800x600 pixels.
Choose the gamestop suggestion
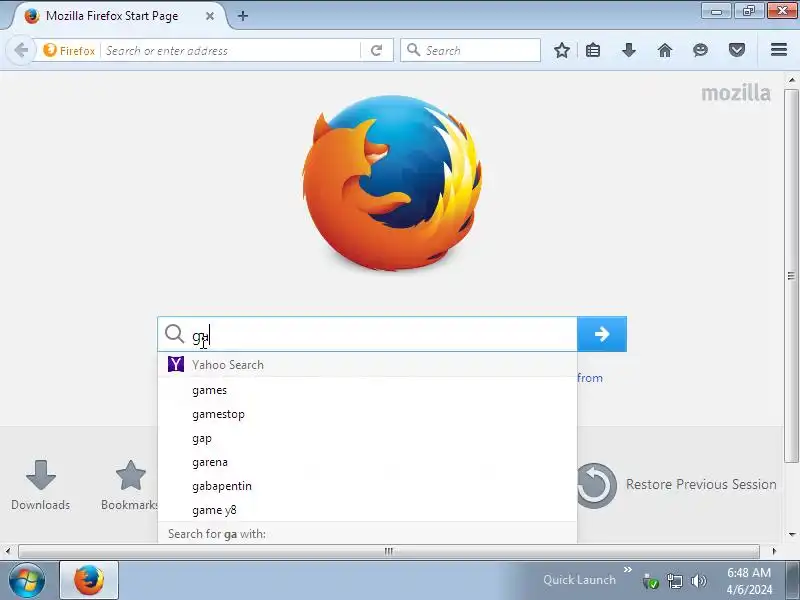click(x=367, y=414)
